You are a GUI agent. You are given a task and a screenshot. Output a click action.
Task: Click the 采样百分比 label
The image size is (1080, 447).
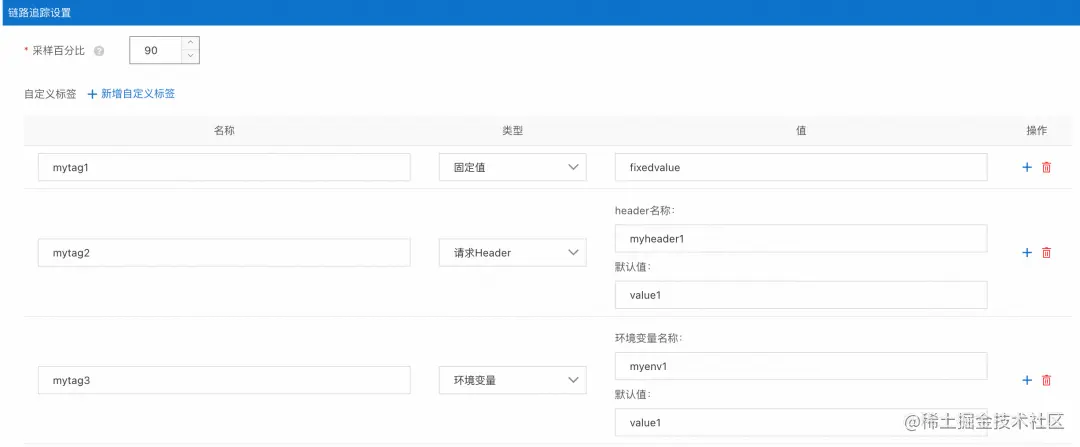[x=59, y=51]
